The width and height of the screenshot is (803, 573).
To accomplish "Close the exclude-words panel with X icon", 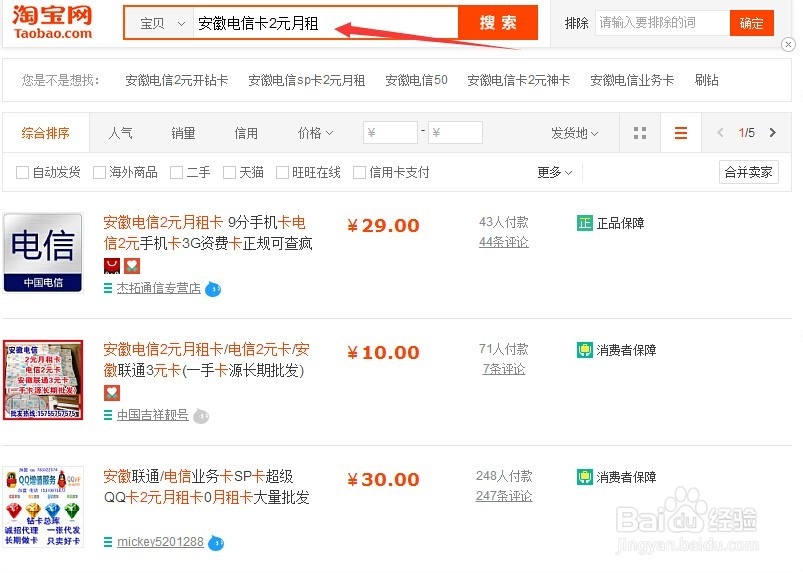I will [788, 45].
